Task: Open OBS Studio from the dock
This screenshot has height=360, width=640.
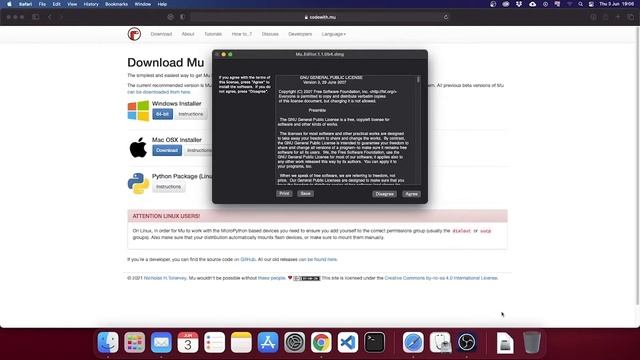Action: (467, 342)
